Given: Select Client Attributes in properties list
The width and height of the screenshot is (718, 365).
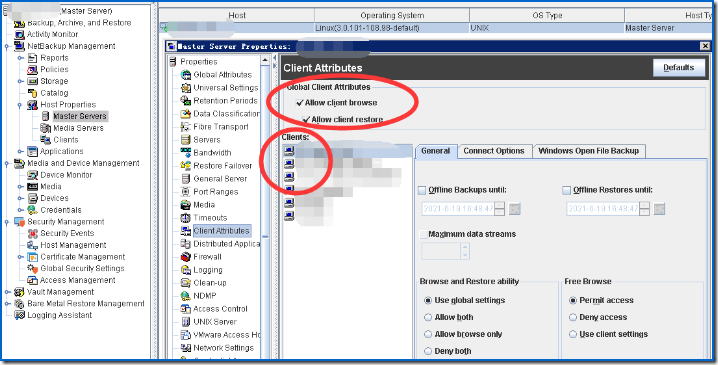Looking at the screenshot, I should 221,231.
